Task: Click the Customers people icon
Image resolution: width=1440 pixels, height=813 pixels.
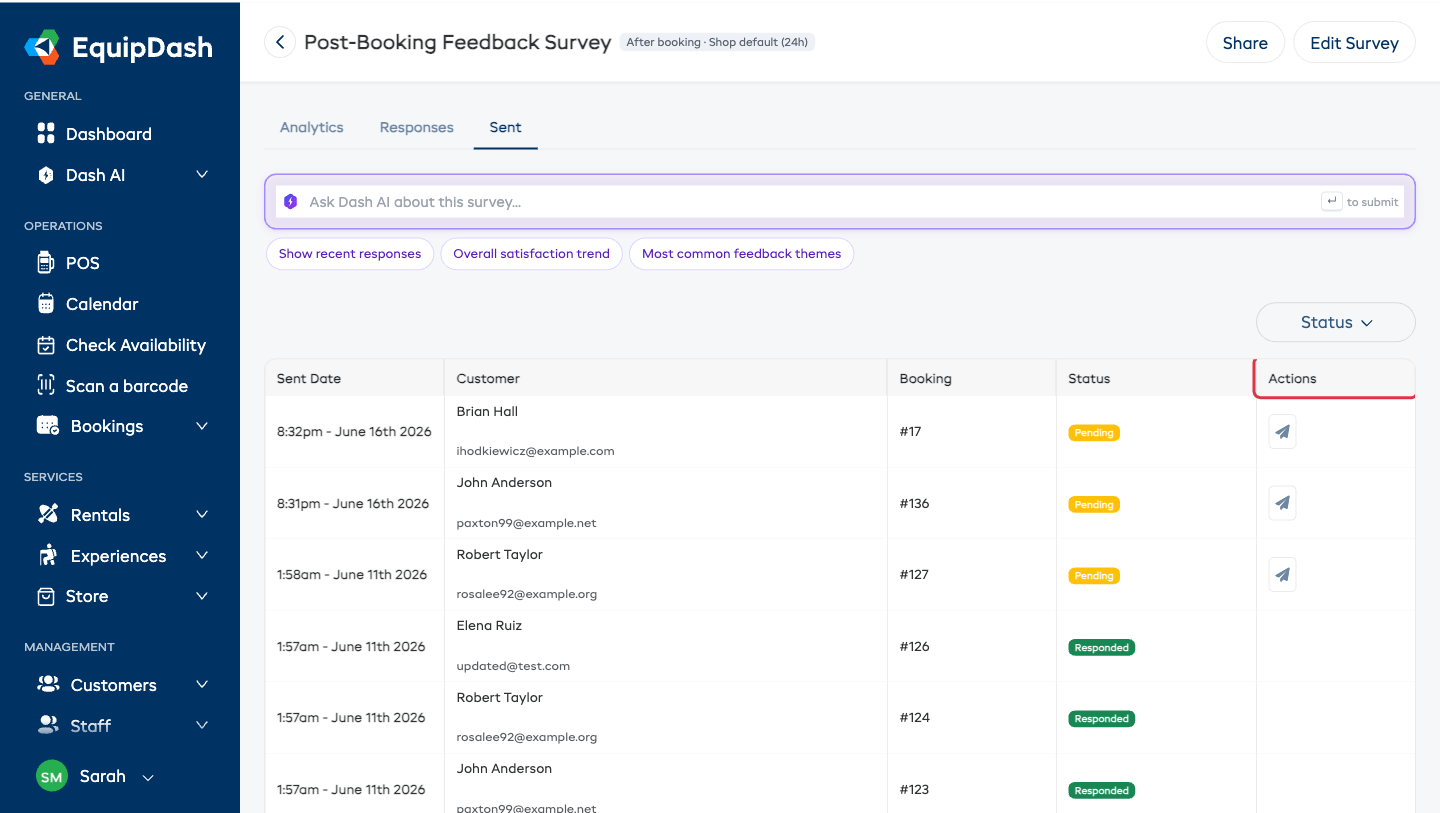Action: point(48,685)
